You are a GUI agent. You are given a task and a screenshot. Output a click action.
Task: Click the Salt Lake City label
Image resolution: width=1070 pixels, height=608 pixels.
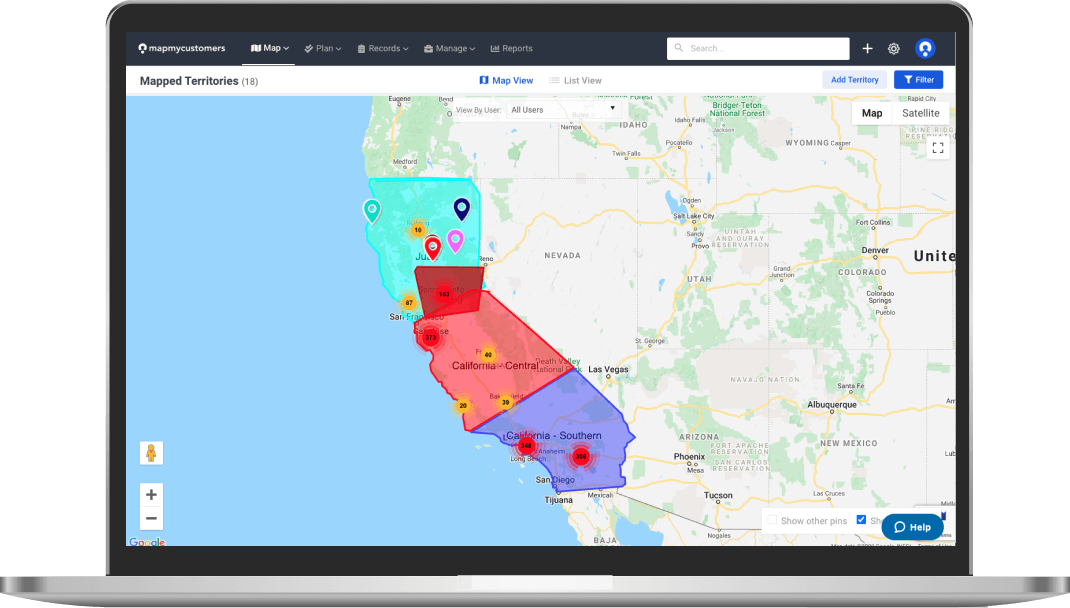[x=694, y=216]
